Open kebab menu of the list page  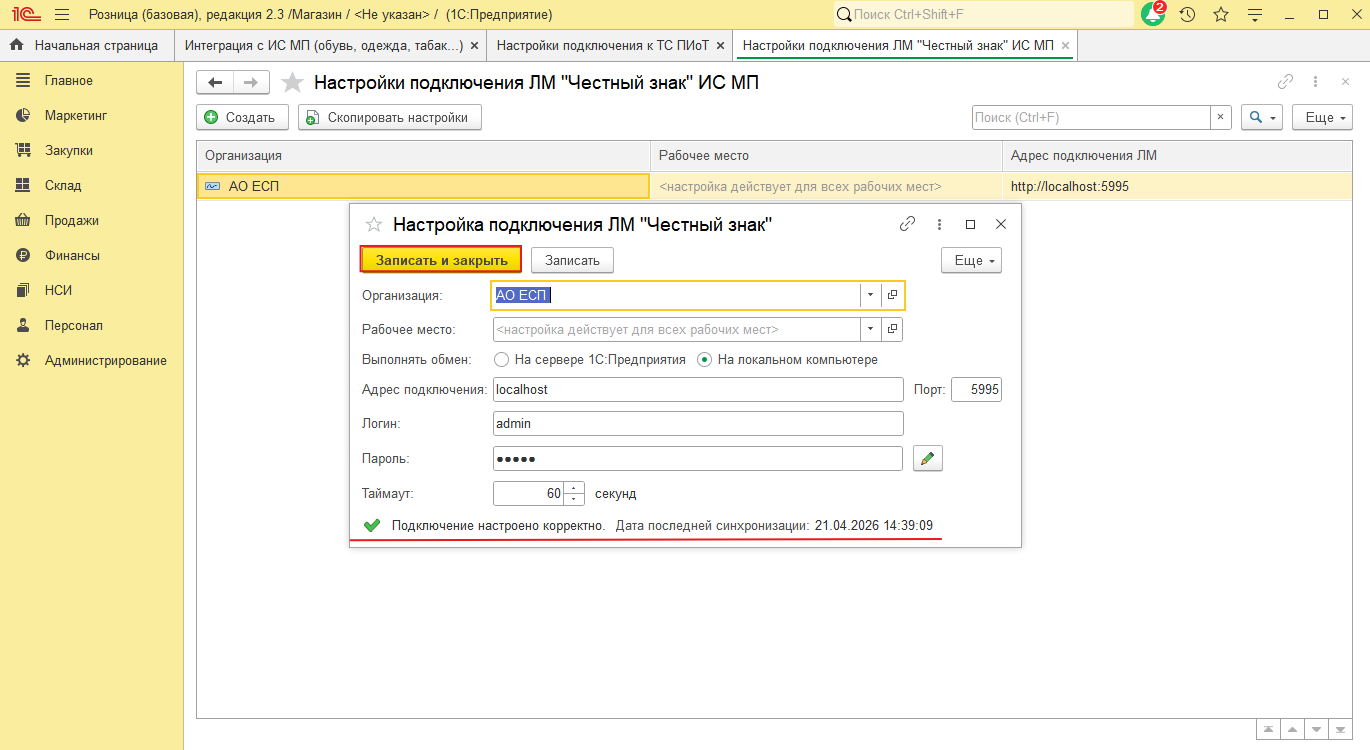(x=1316, y=82)
